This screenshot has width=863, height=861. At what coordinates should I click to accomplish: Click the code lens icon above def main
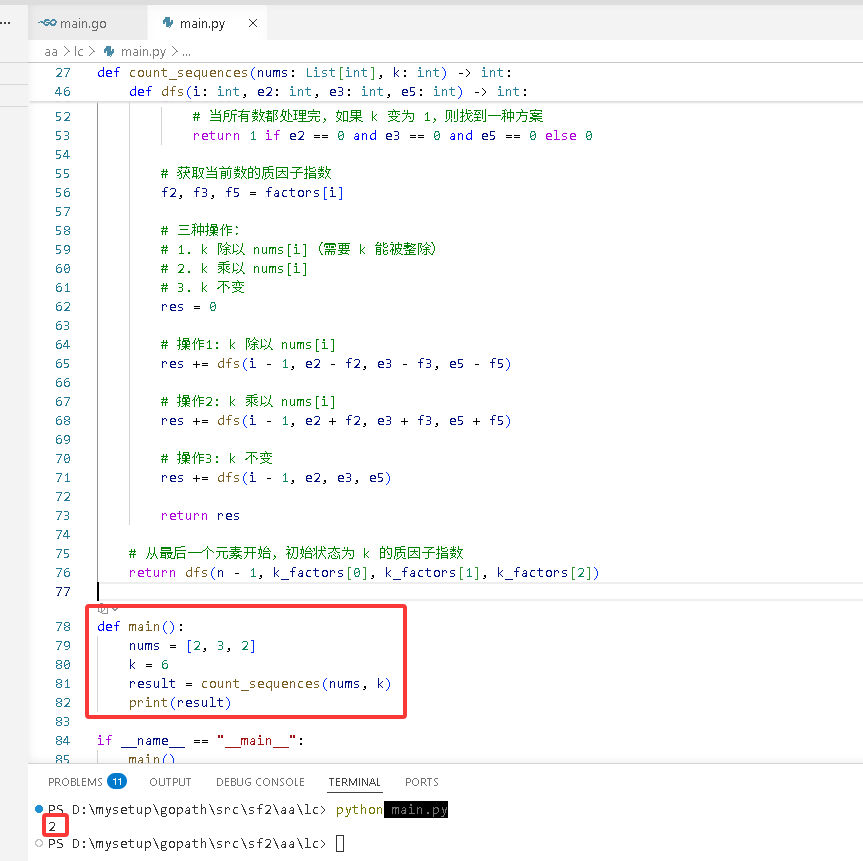[x=103, y=609]
